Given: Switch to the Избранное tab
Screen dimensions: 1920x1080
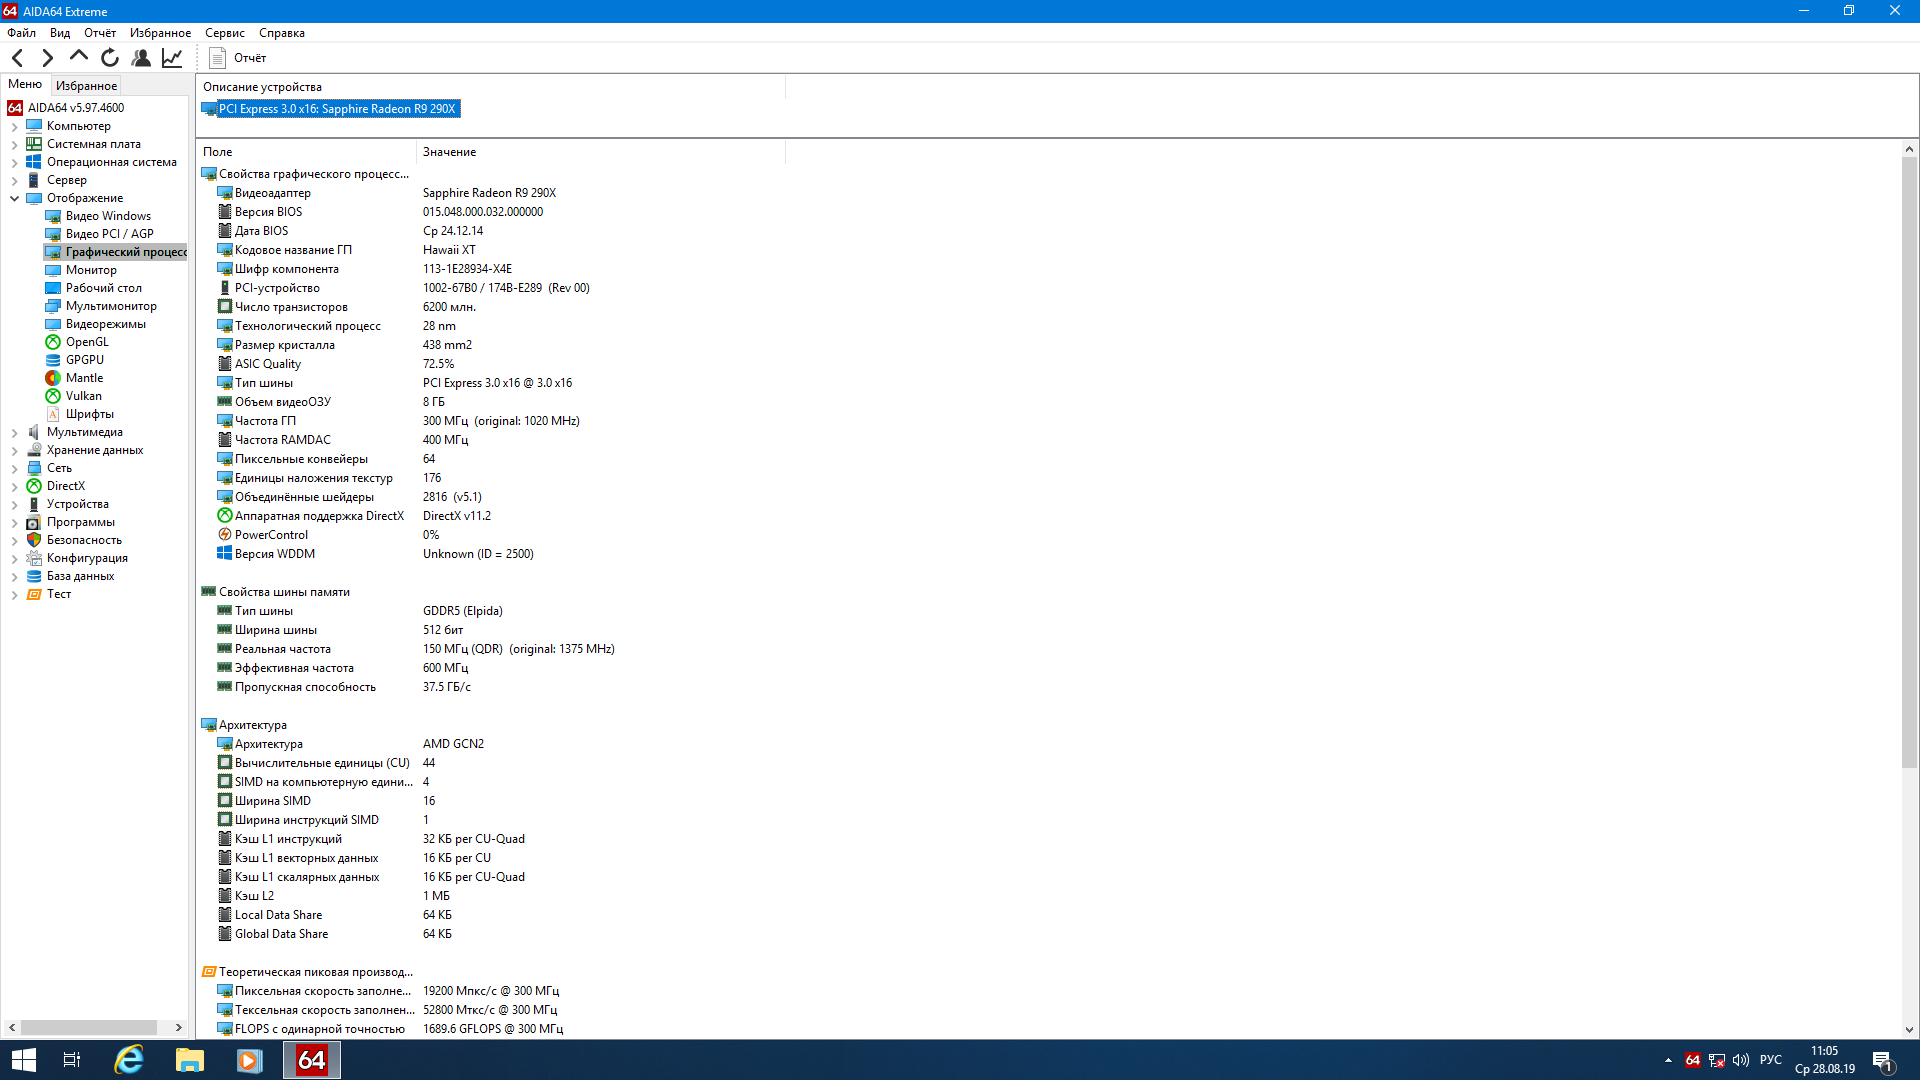Looking at the screenshot, I should pos(86,86).
